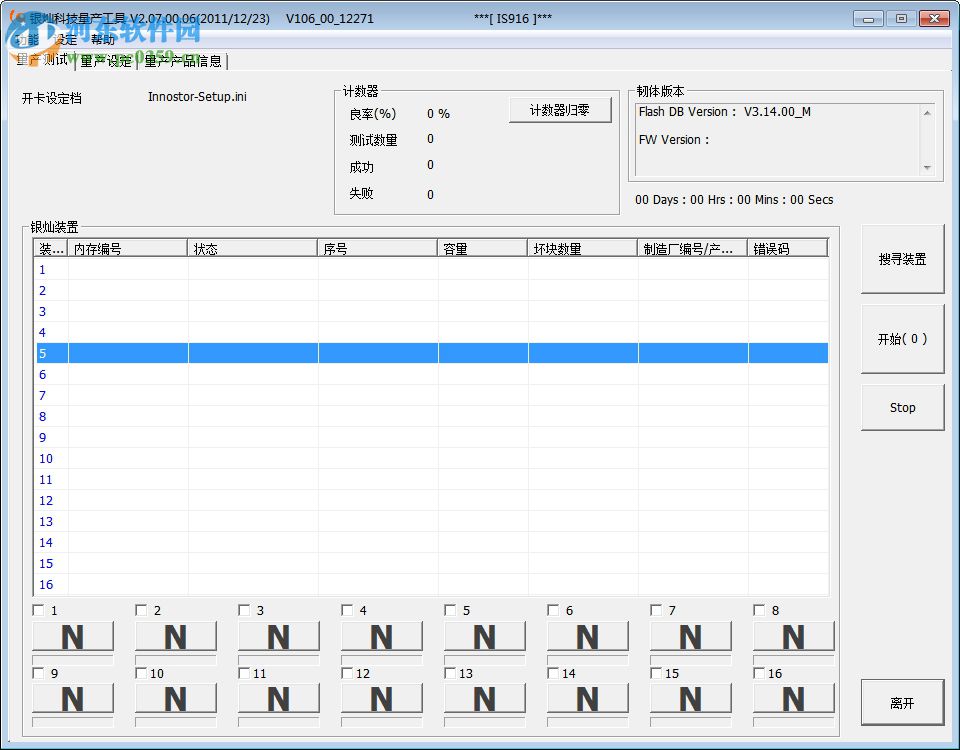Click the 离开 exit button
This screenshot has width=960, height=750.
[x=901, y=701]
